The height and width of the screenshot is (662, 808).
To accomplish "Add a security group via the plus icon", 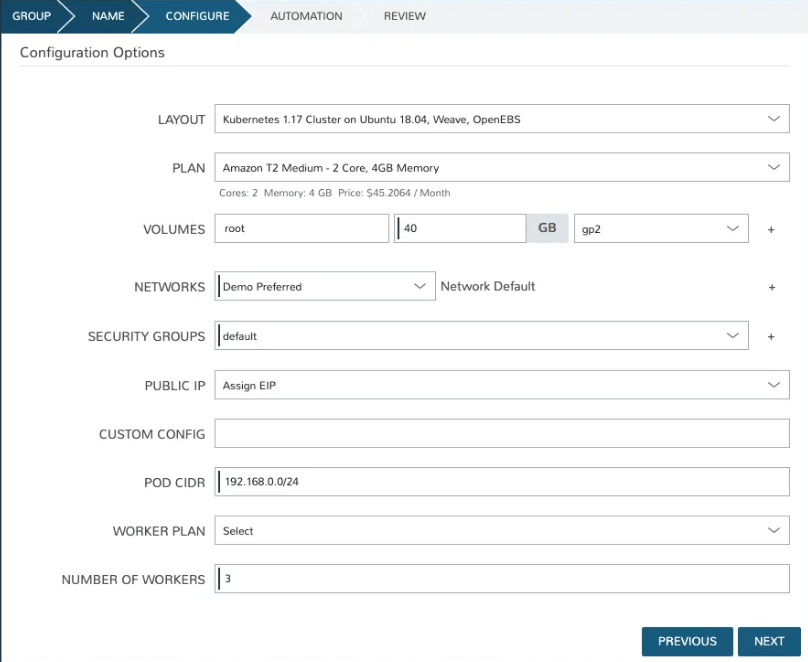I will 771,335.
